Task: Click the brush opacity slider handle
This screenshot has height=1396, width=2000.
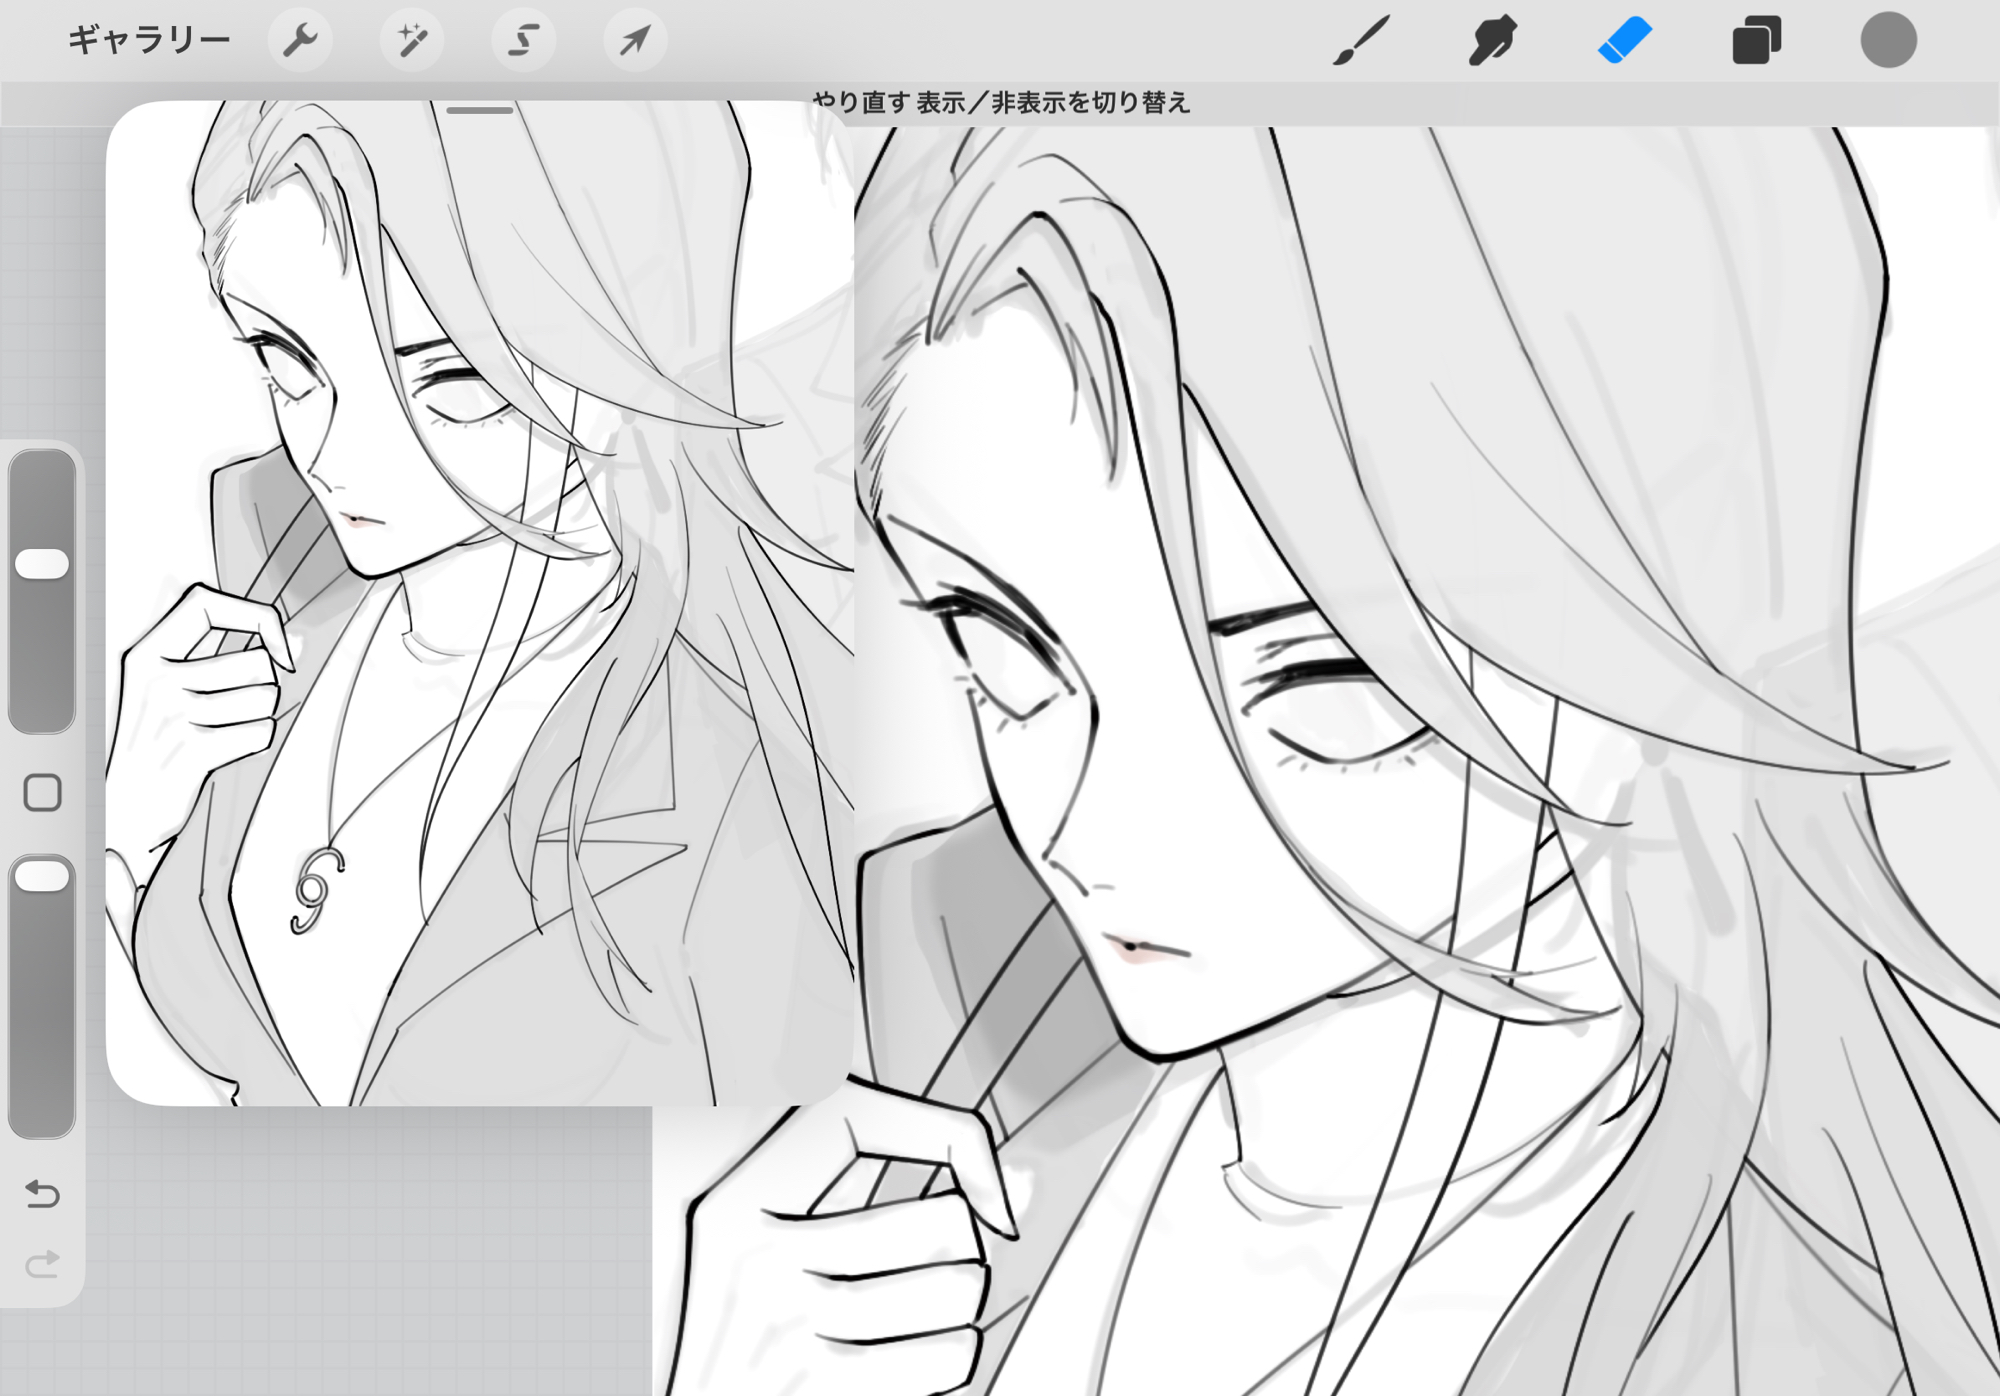Action: tap(42, 876)
